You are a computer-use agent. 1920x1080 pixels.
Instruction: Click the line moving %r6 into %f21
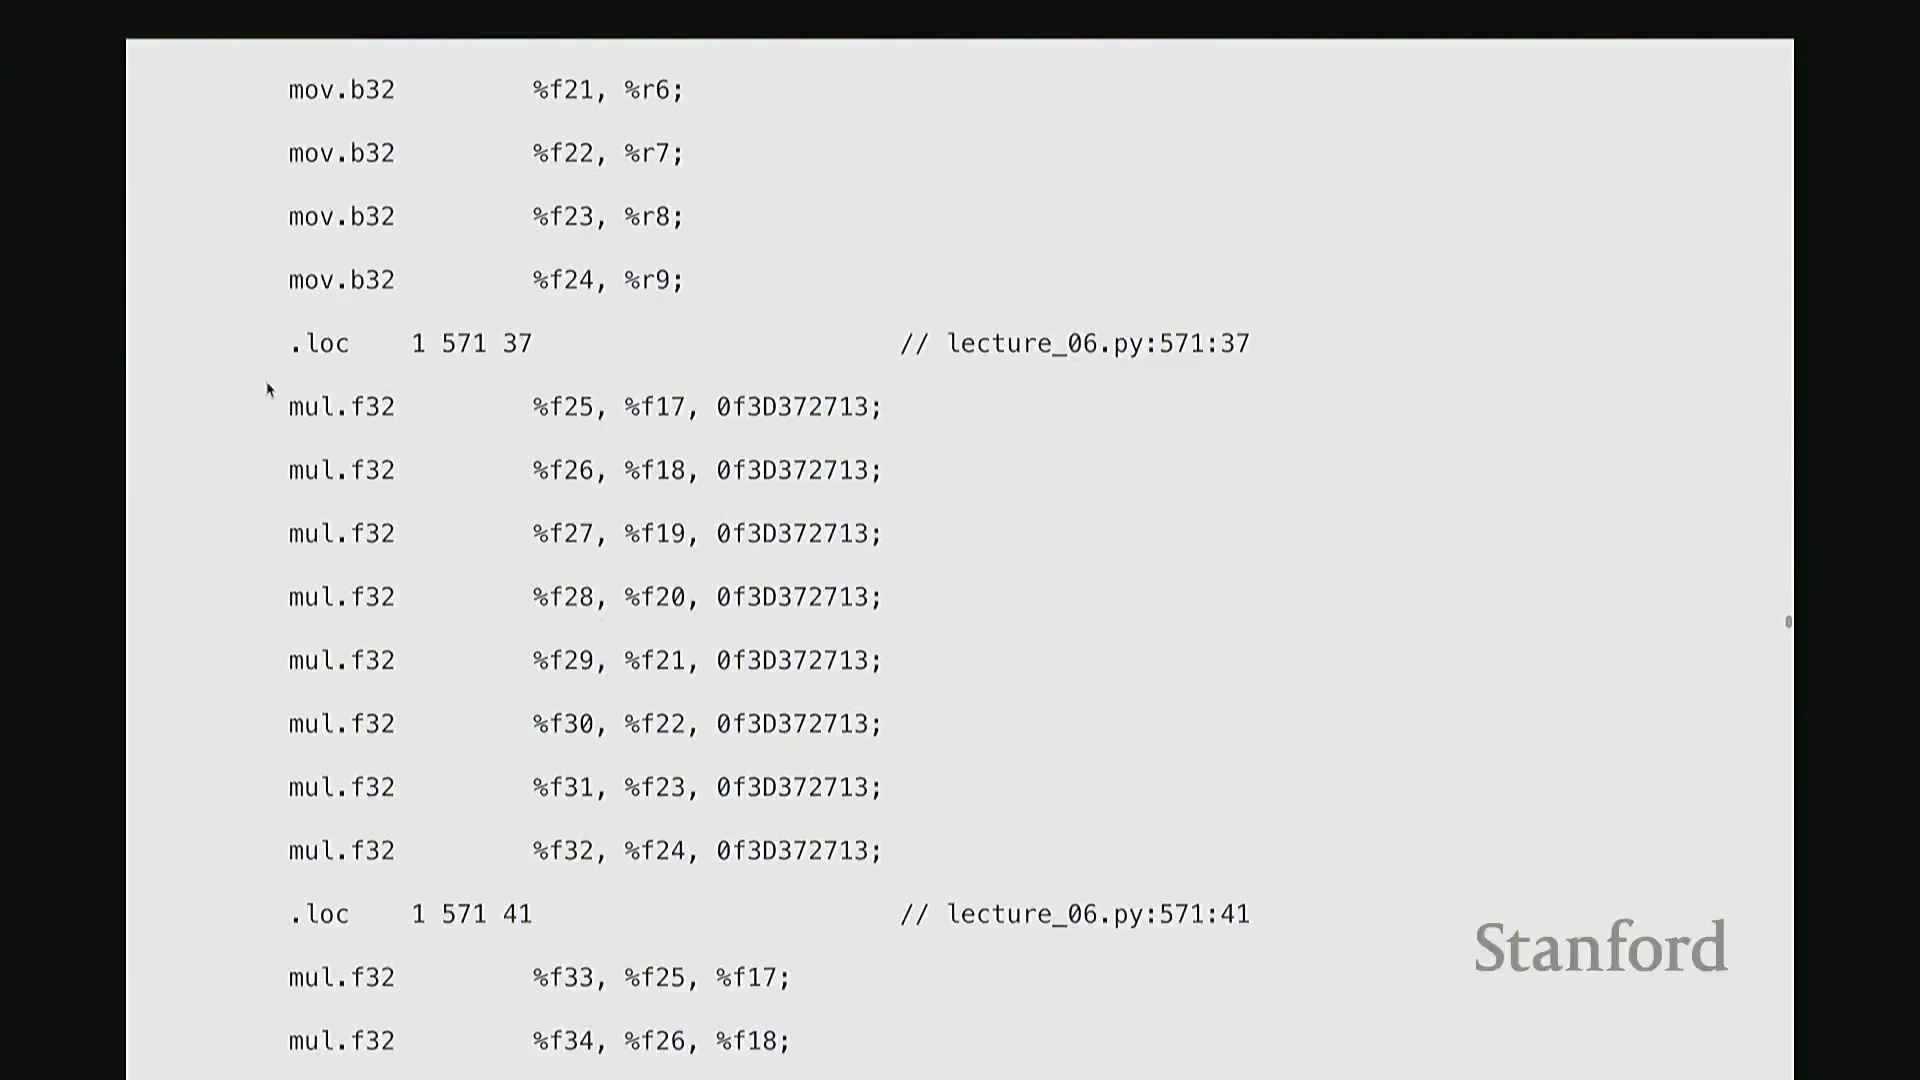(x=486, y=90)
